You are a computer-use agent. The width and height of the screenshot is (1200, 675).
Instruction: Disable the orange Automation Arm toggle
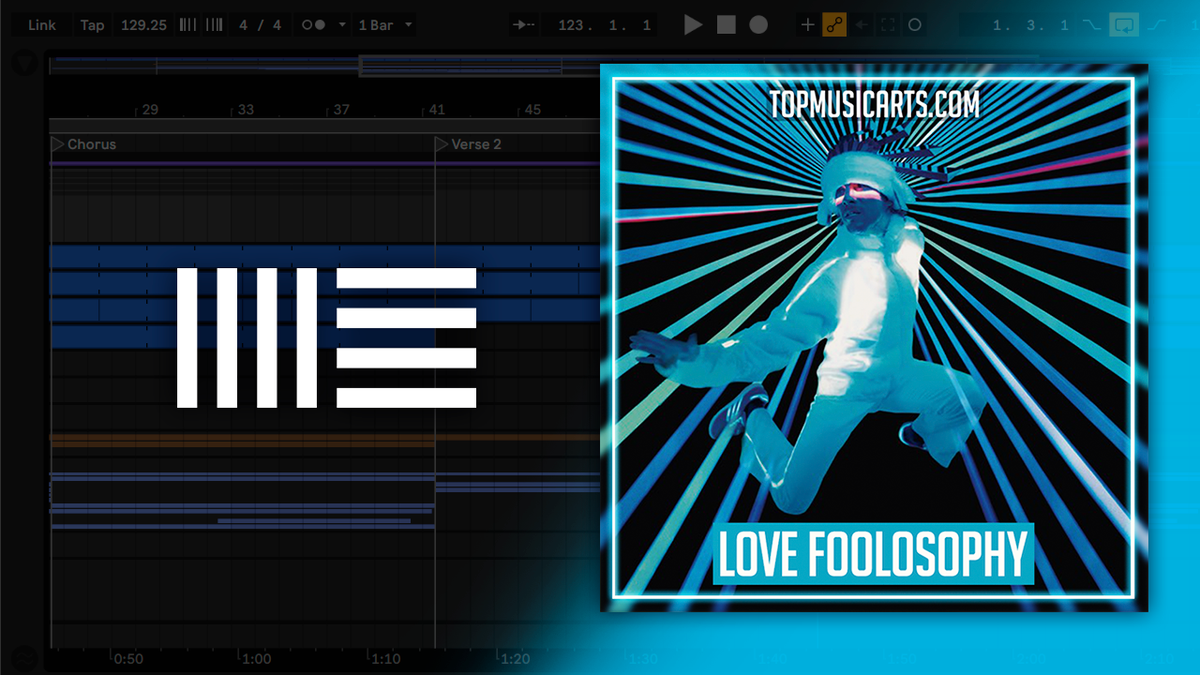tap(832, 24)
